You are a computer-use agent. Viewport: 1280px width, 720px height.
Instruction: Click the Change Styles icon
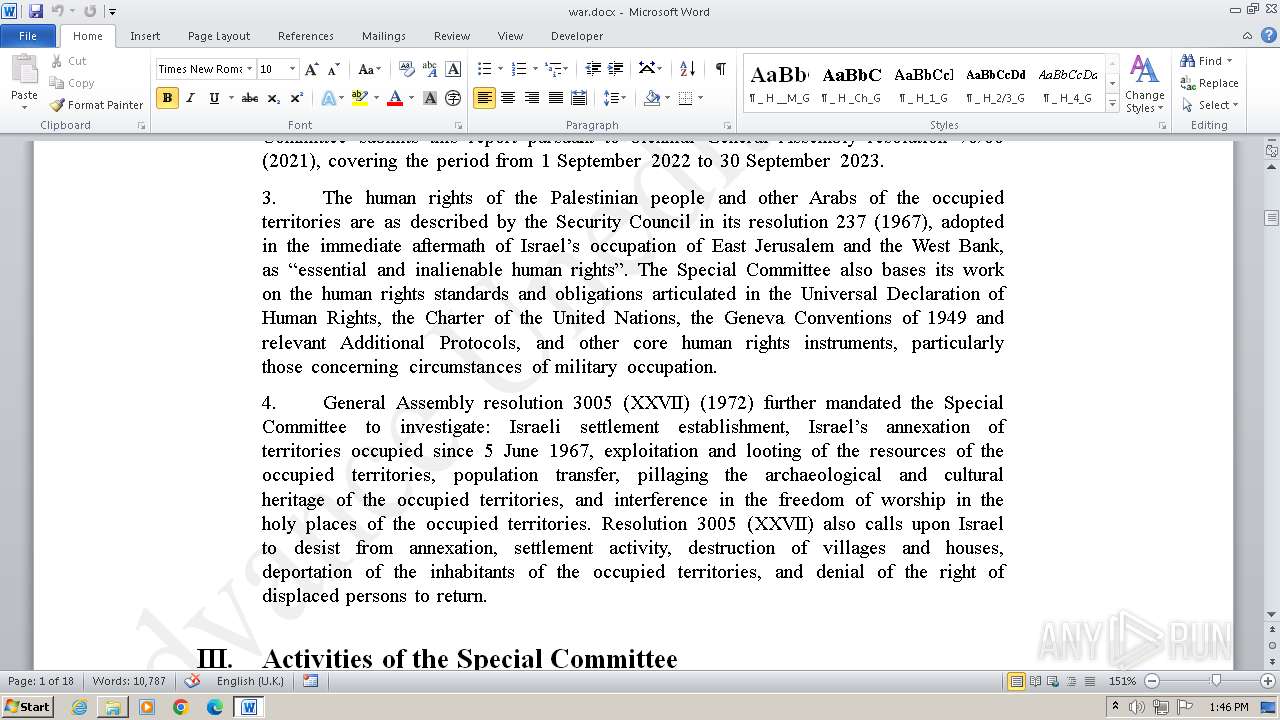pyautogui.click(x=1144, y=84)
